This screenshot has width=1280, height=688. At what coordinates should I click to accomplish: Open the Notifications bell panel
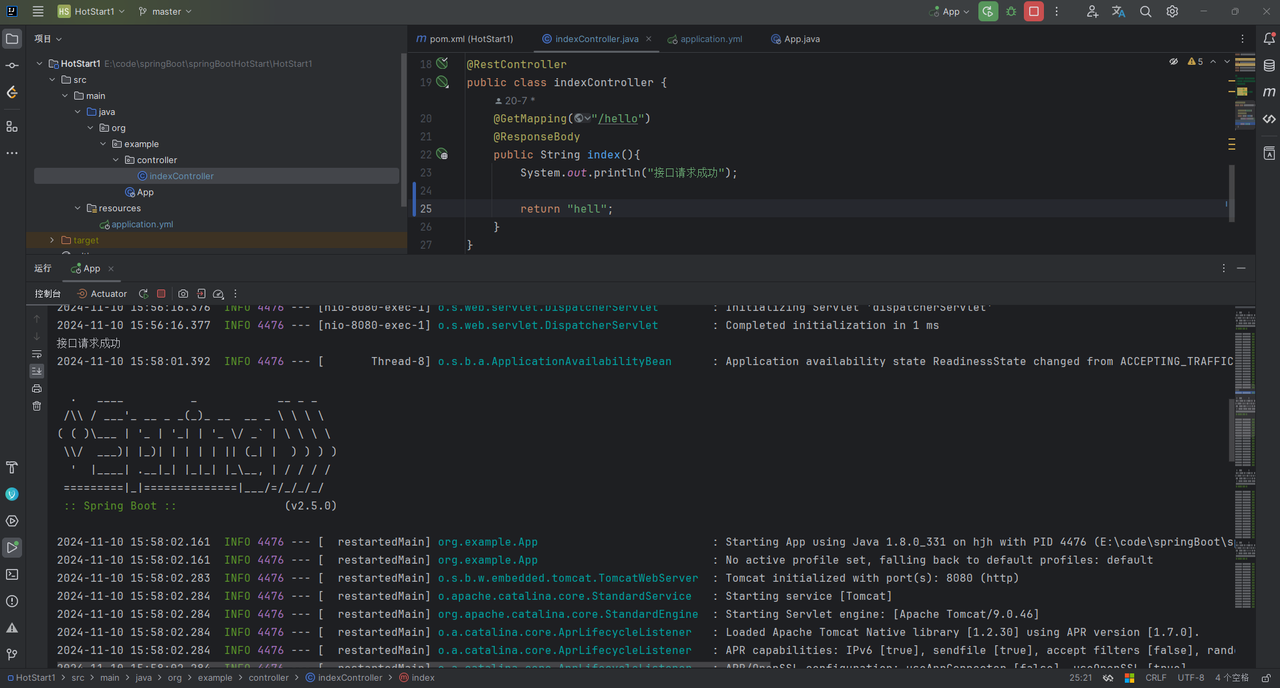pyautogui.click(x=1268, y=39)
